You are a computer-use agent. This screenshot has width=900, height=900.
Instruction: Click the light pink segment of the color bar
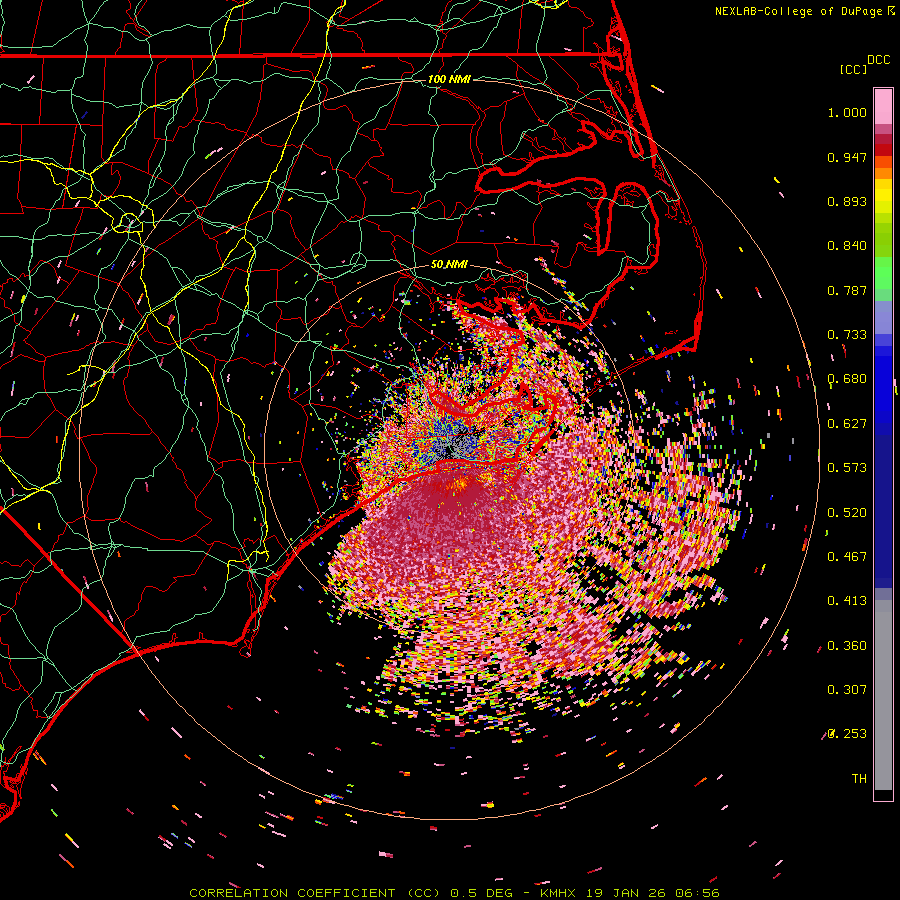click(x=883, y=106)
